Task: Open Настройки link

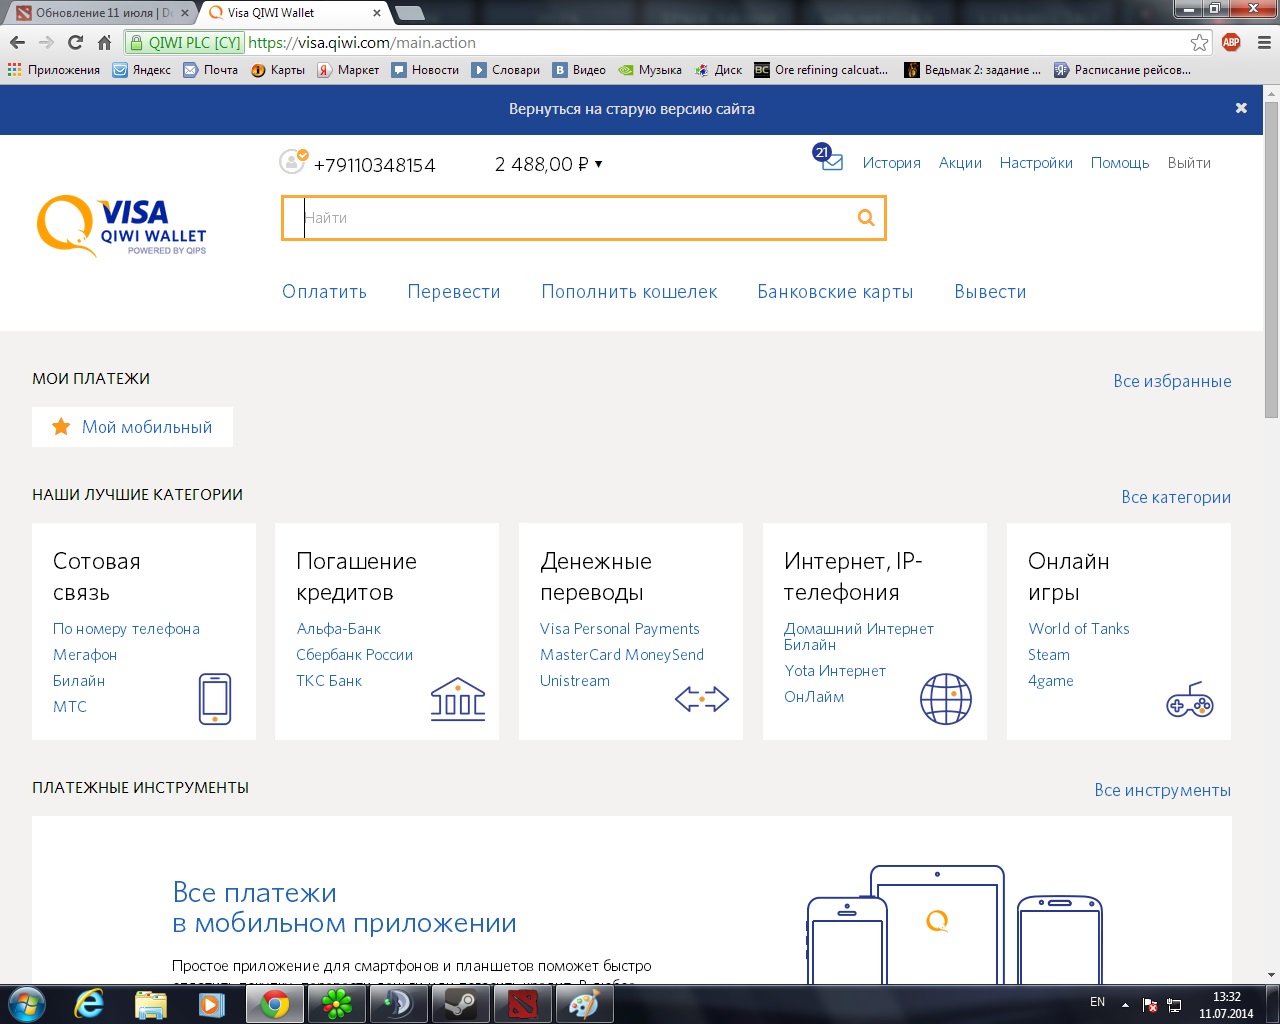Action: [x=1036, y=163]
